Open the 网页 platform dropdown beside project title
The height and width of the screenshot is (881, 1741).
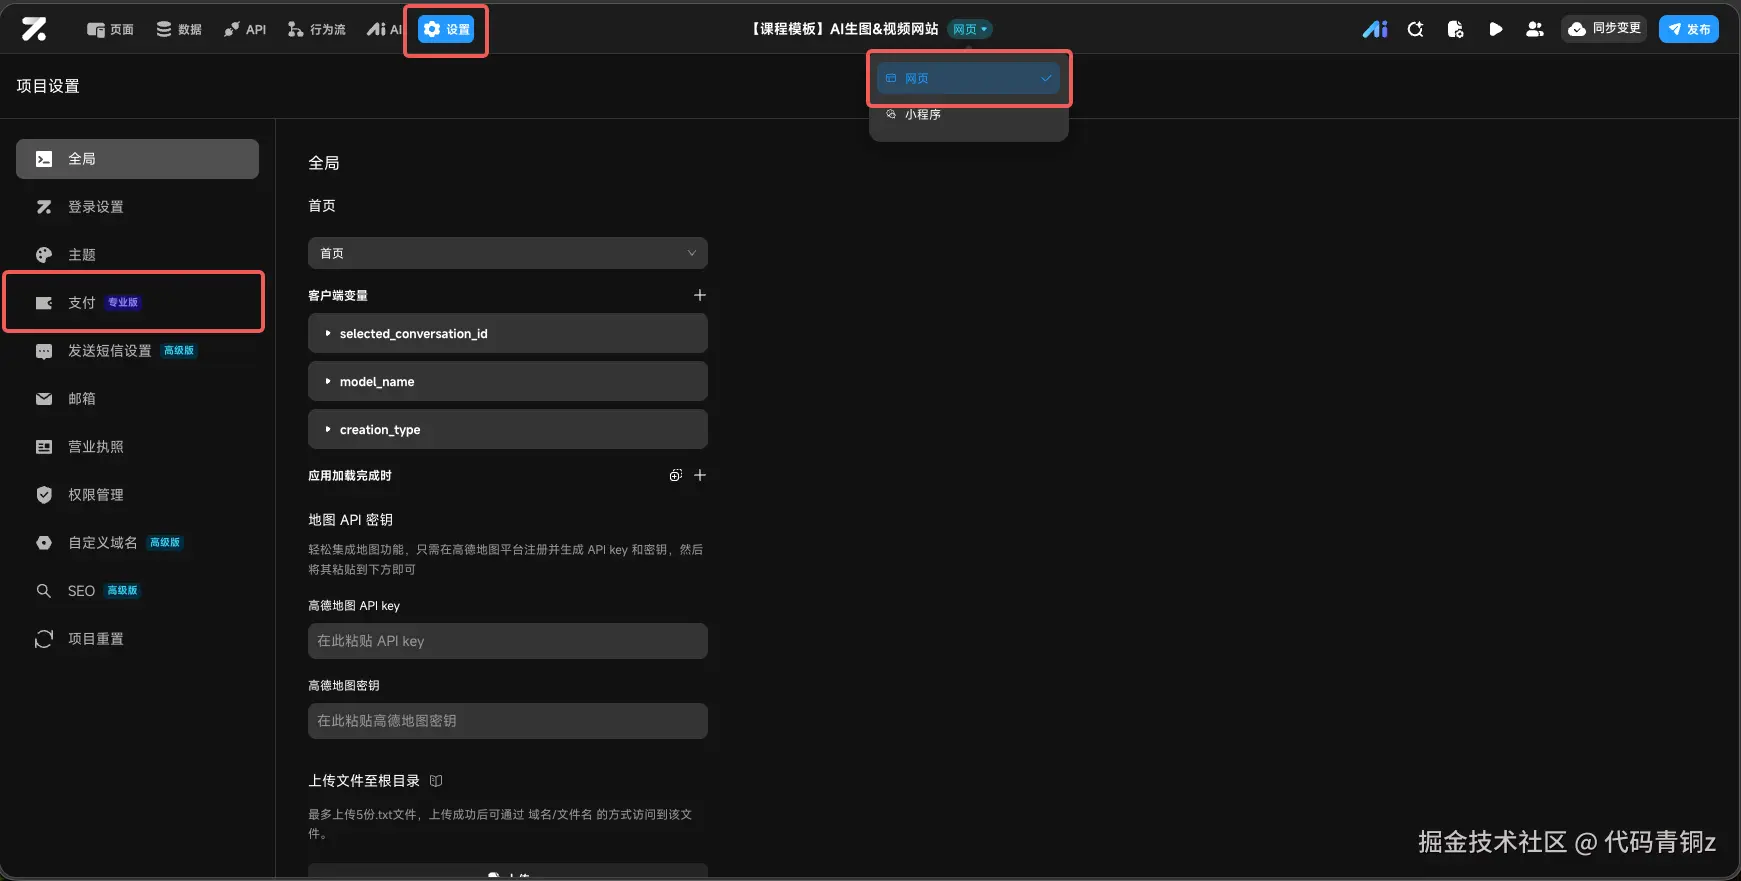click(x=970, y=29)
